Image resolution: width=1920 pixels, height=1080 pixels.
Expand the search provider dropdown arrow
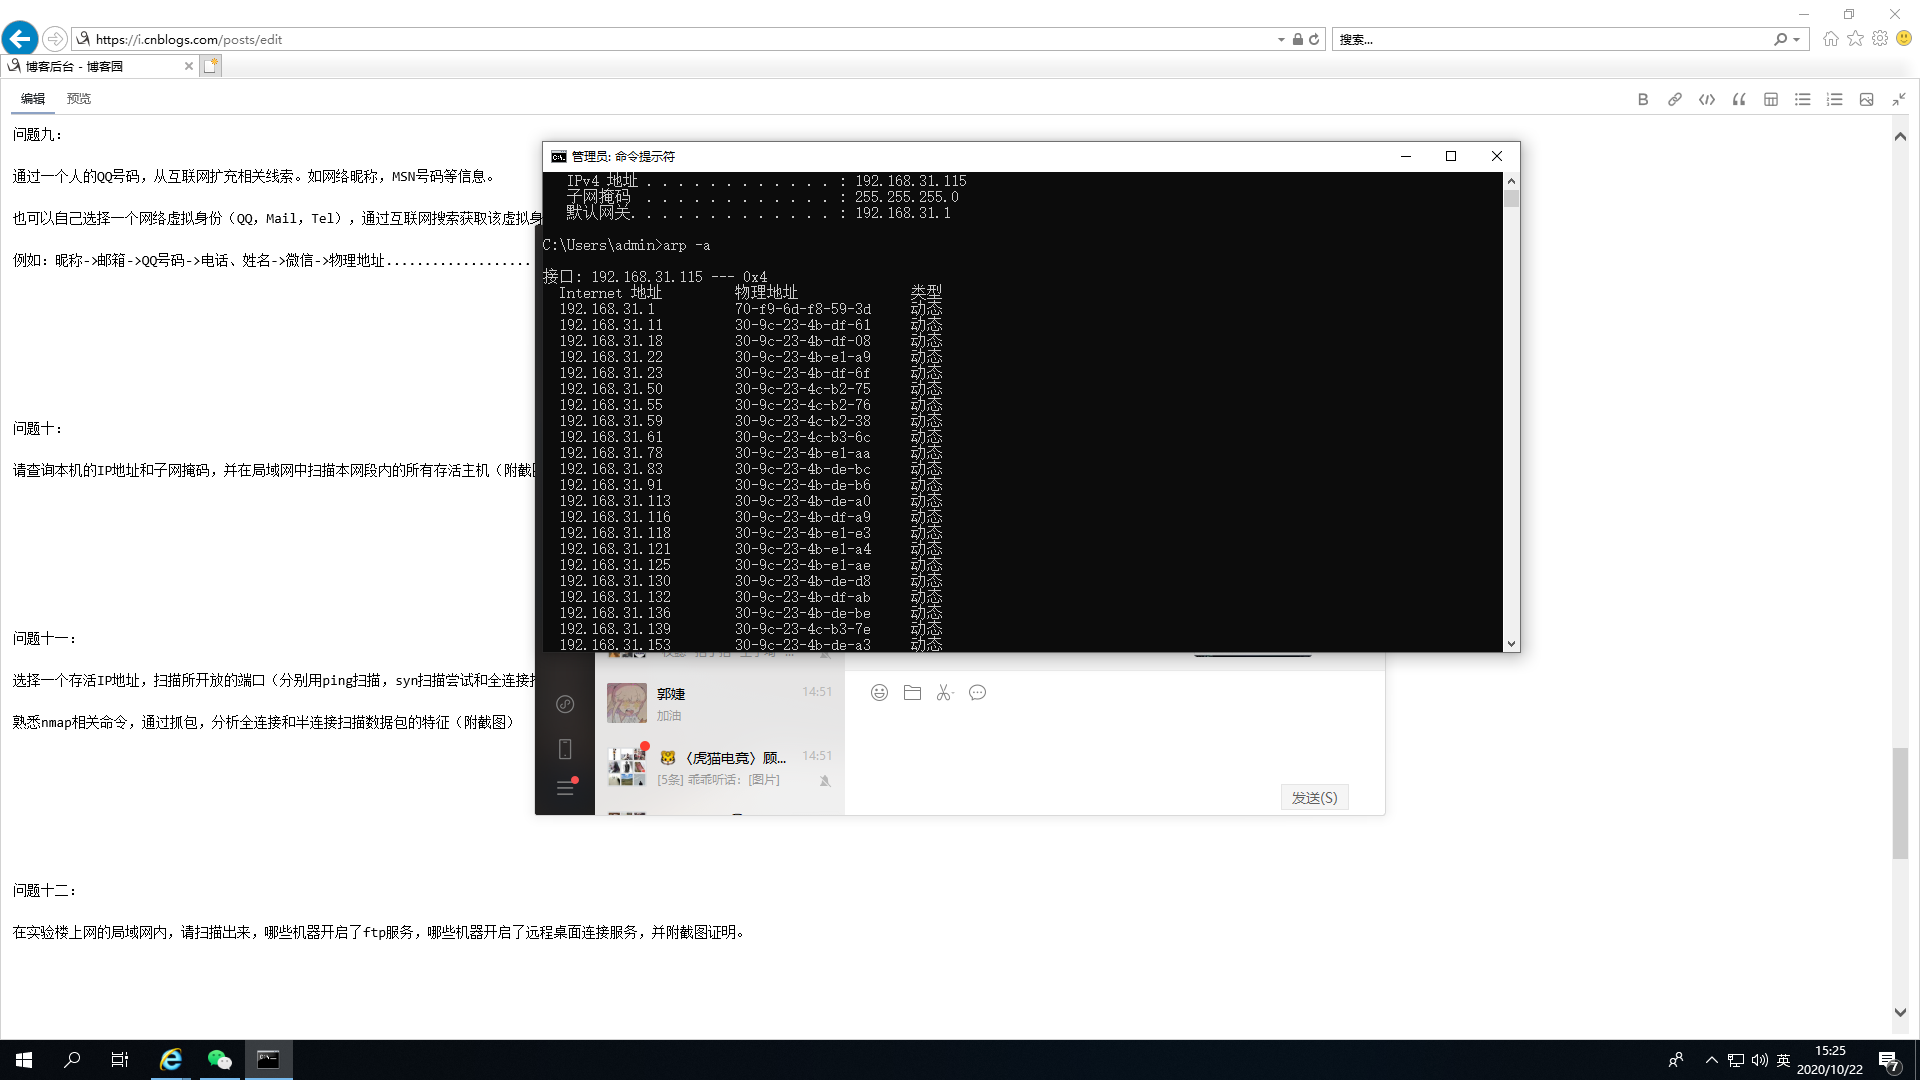pos(1797,40)
